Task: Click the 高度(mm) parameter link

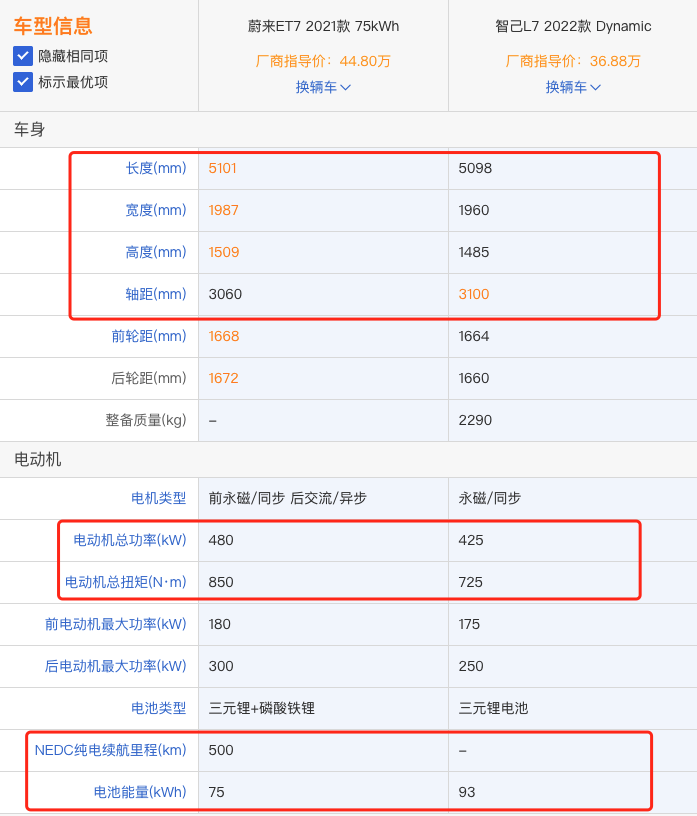Action: pos(156,252)
